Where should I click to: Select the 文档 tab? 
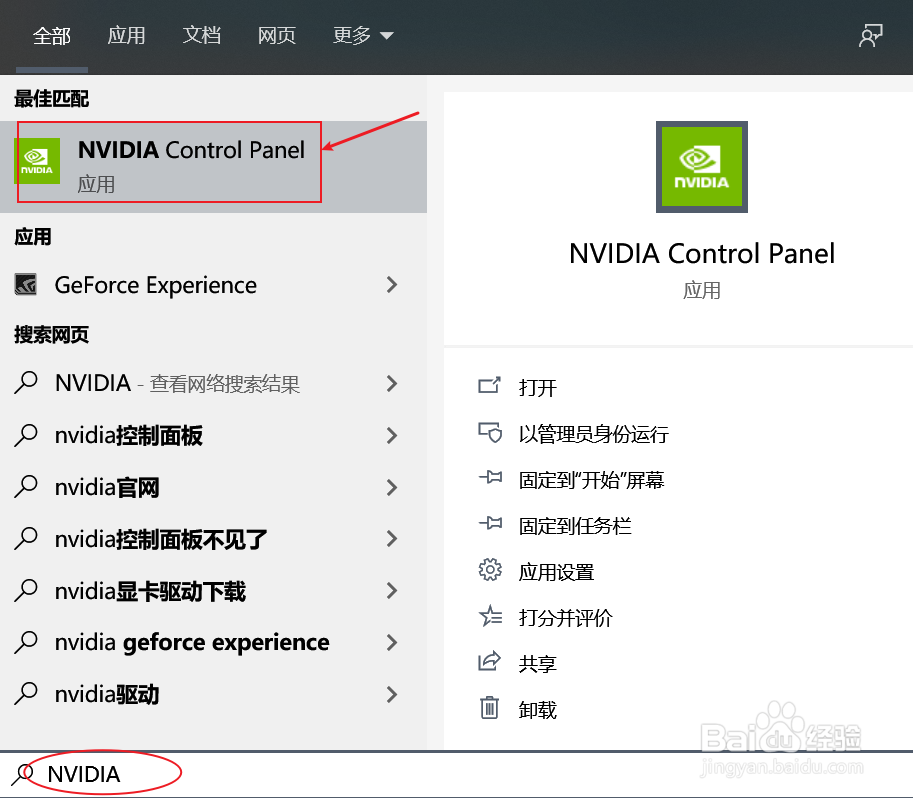(x=201, y=36)
